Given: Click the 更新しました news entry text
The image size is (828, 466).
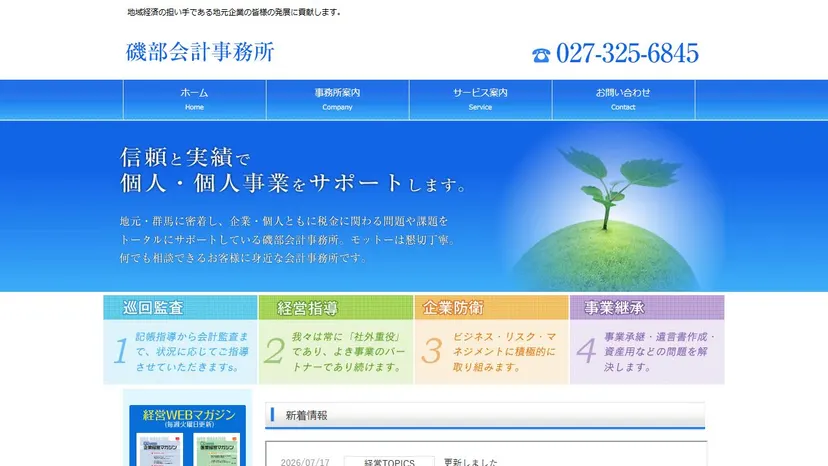Looking at the screenshot, I should [471, 462].
